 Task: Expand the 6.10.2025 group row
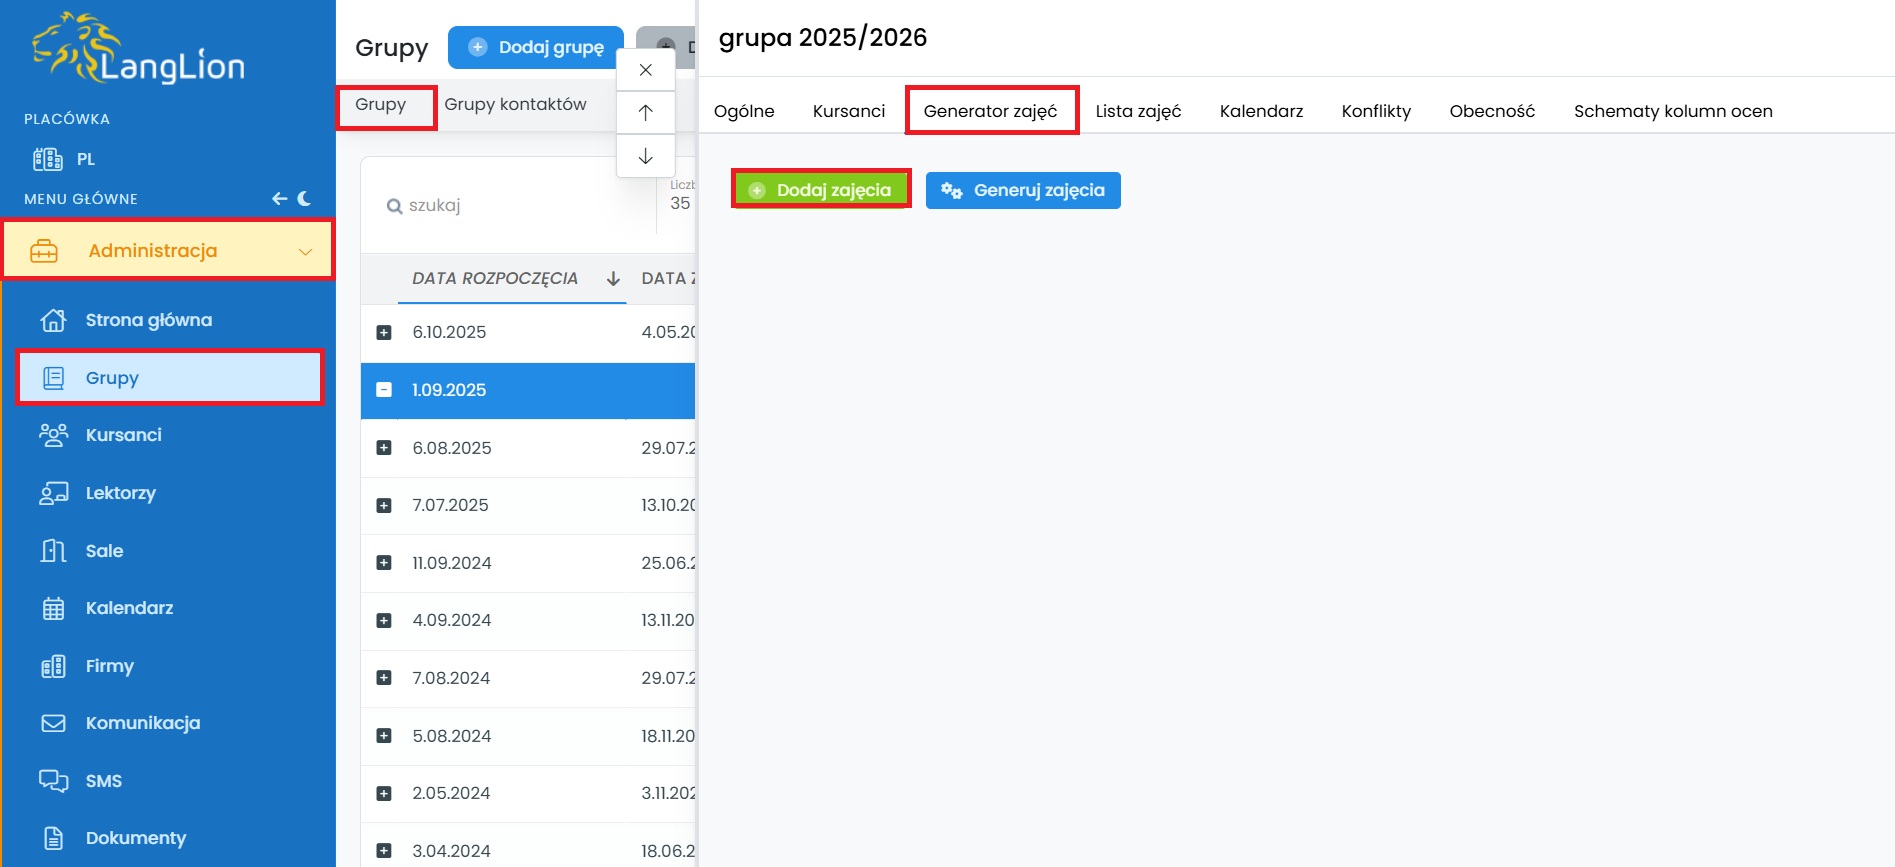click(x=384, y=332)
